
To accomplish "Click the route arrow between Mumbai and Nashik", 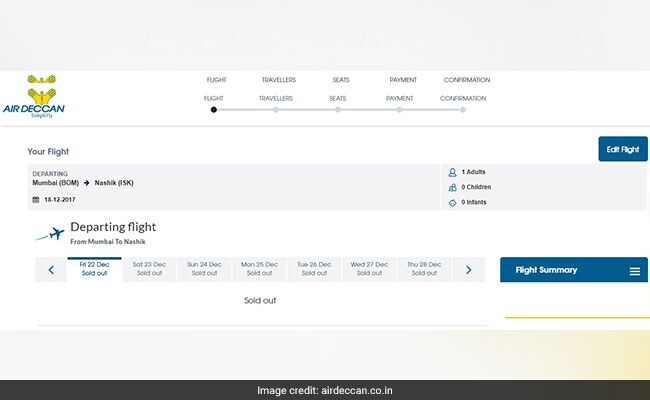I will [x=87, y=183].
